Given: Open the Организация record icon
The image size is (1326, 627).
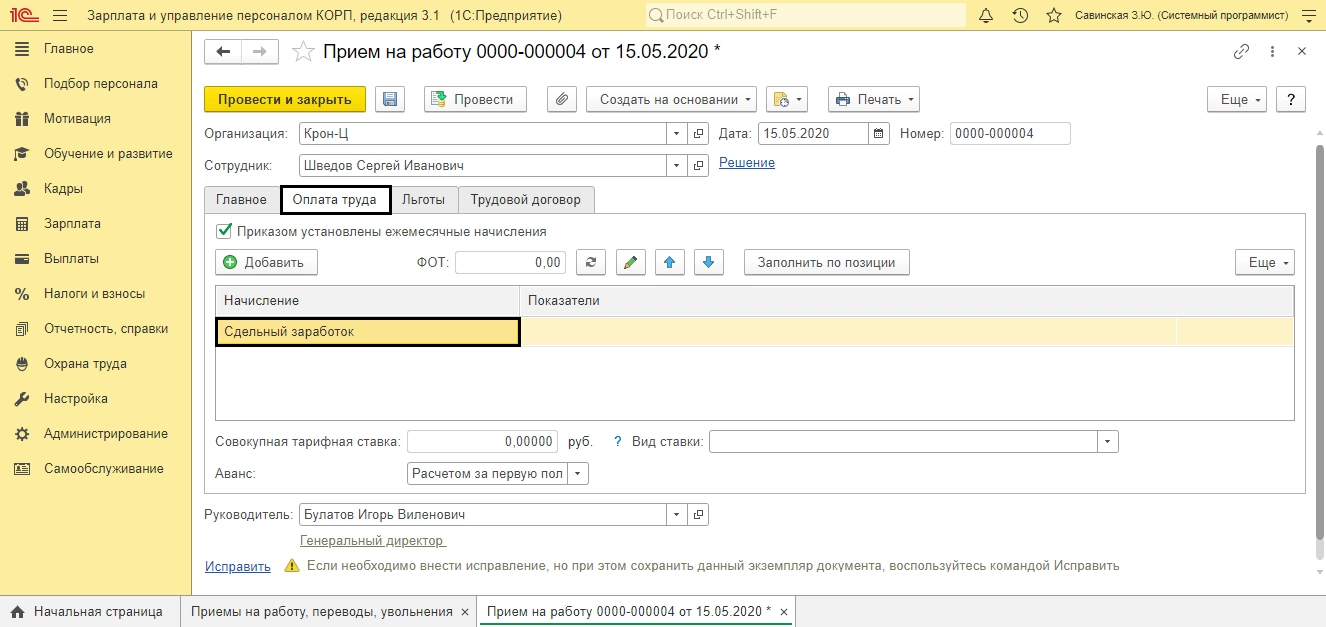Looking at the screenshot, I should pyautogui.click(x=699, y=134).
